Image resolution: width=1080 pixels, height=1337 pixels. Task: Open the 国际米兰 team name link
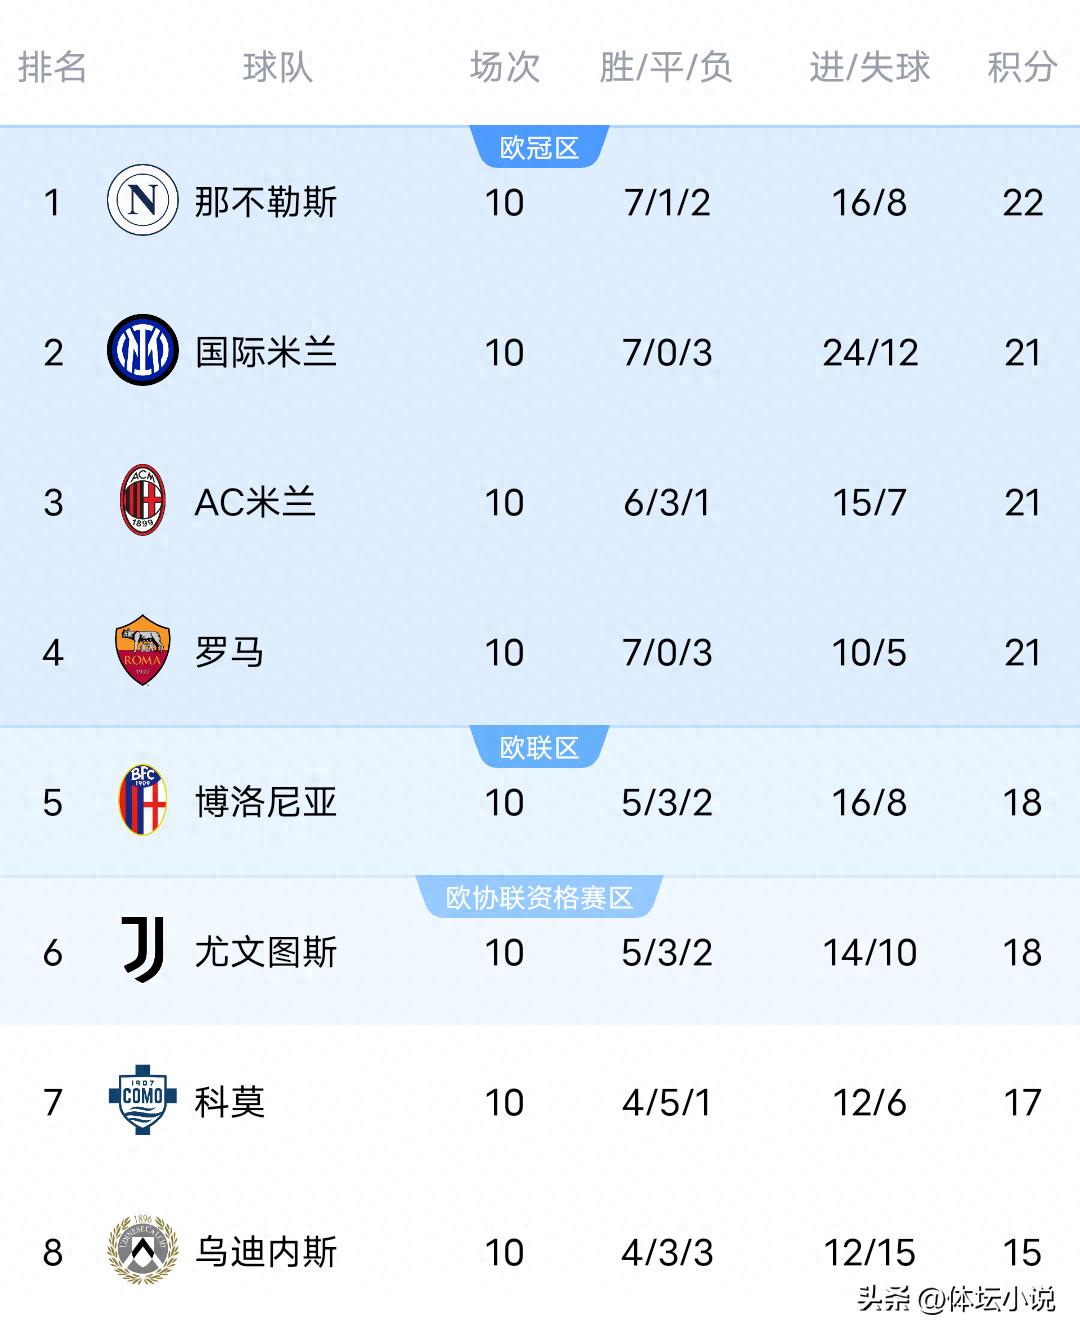266,352
